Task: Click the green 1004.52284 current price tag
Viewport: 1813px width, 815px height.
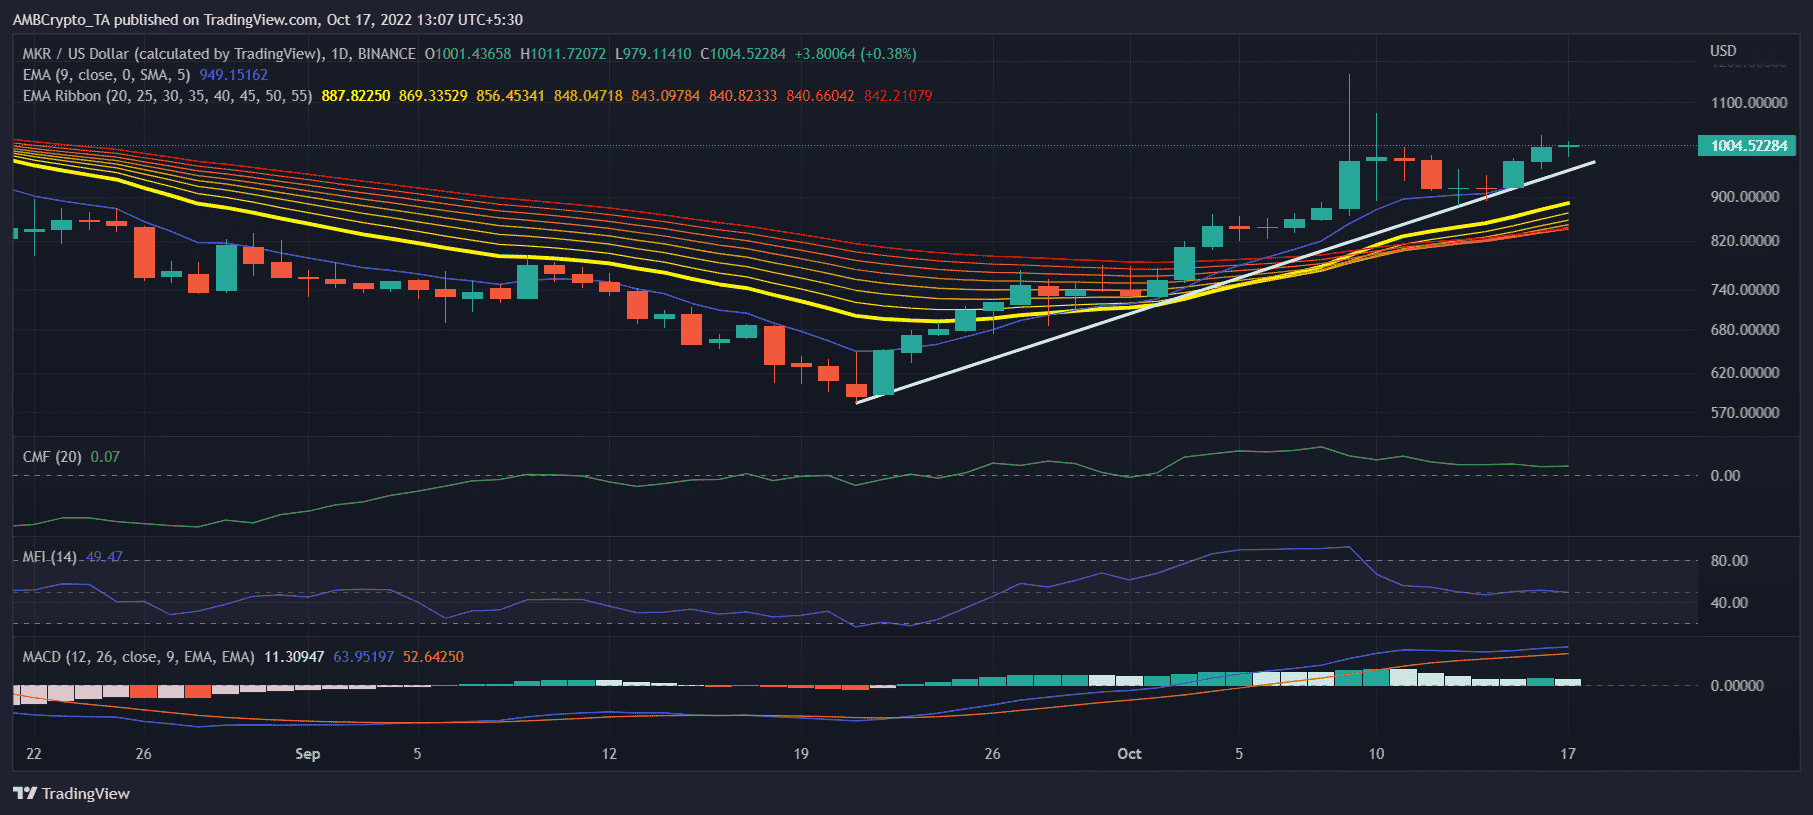Action: coord(1748,146)
